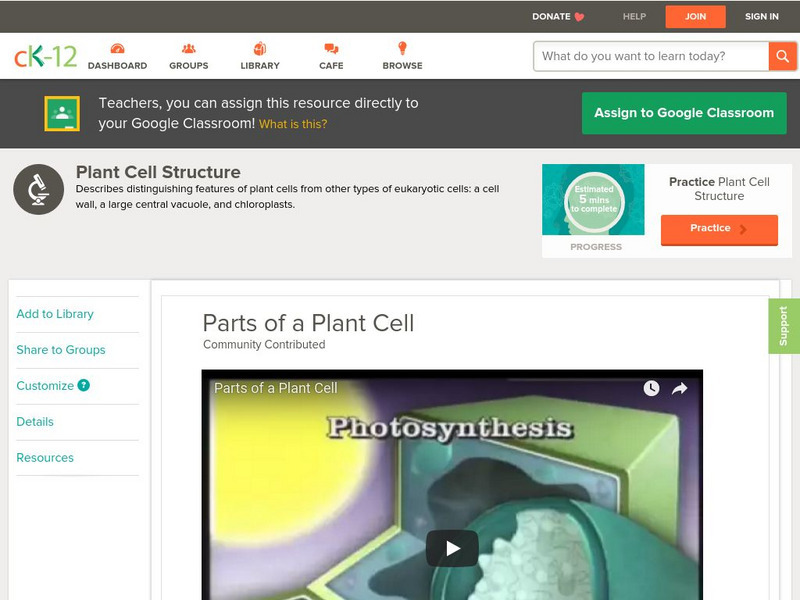Click SIGN IN
This screenshot has height=600, width=800.
(762, 16)
